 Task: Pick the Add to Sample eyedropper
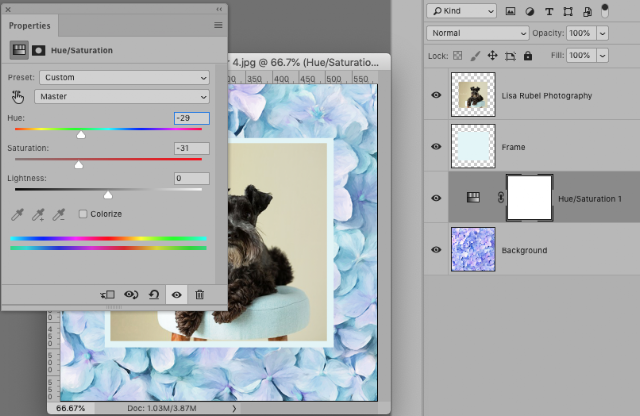[38, 214]
